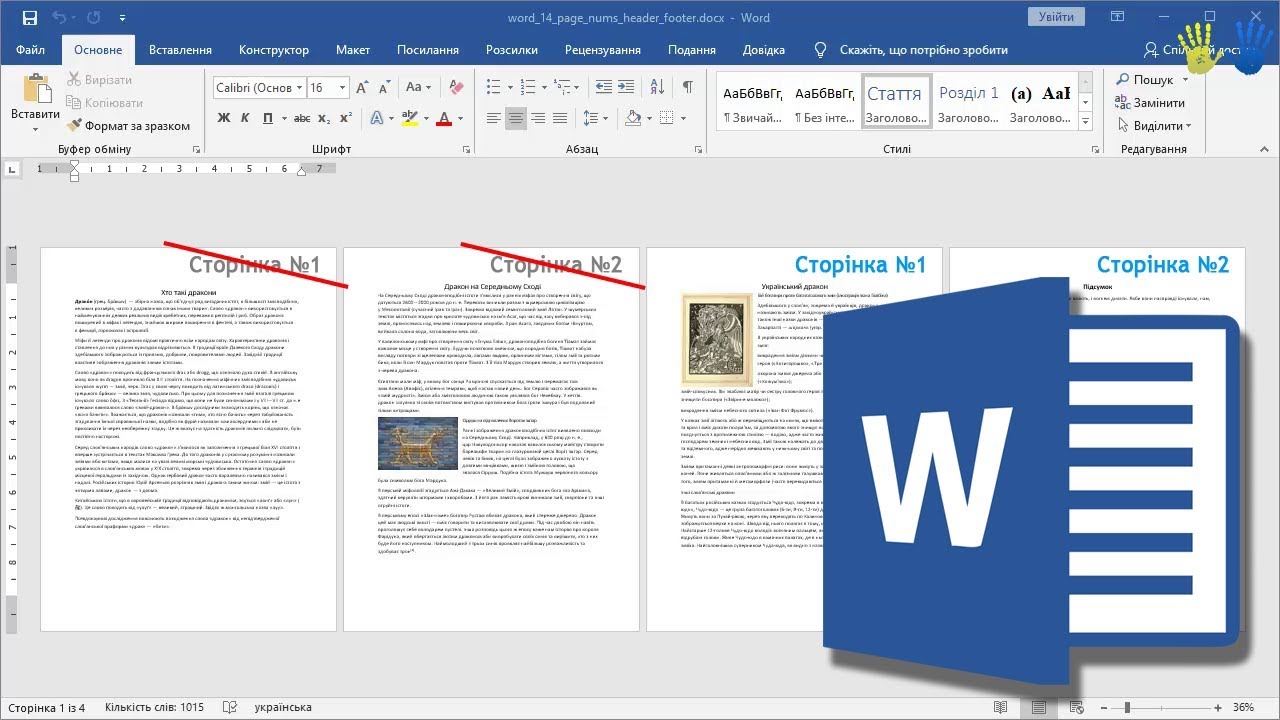
Task: Open the font size dropdown showing 16
Action: tap(344, 88)
